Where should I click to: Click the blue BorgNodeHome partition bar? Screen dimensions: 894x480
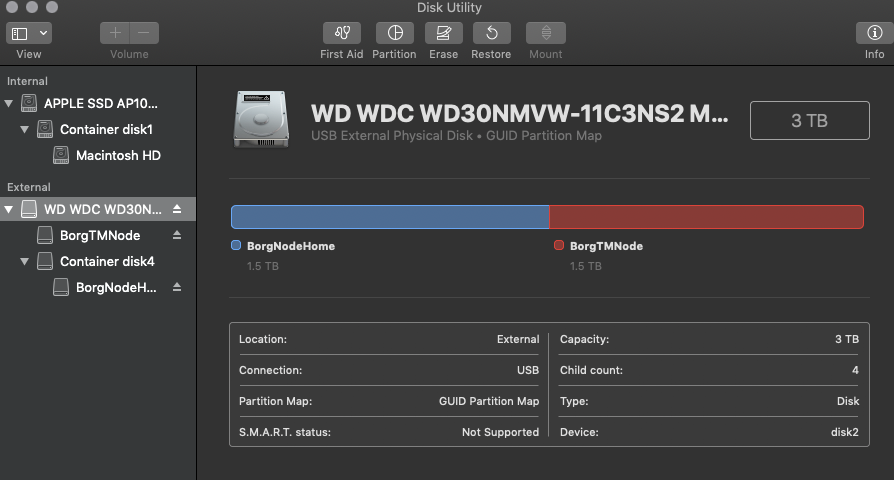coord(390,217)
